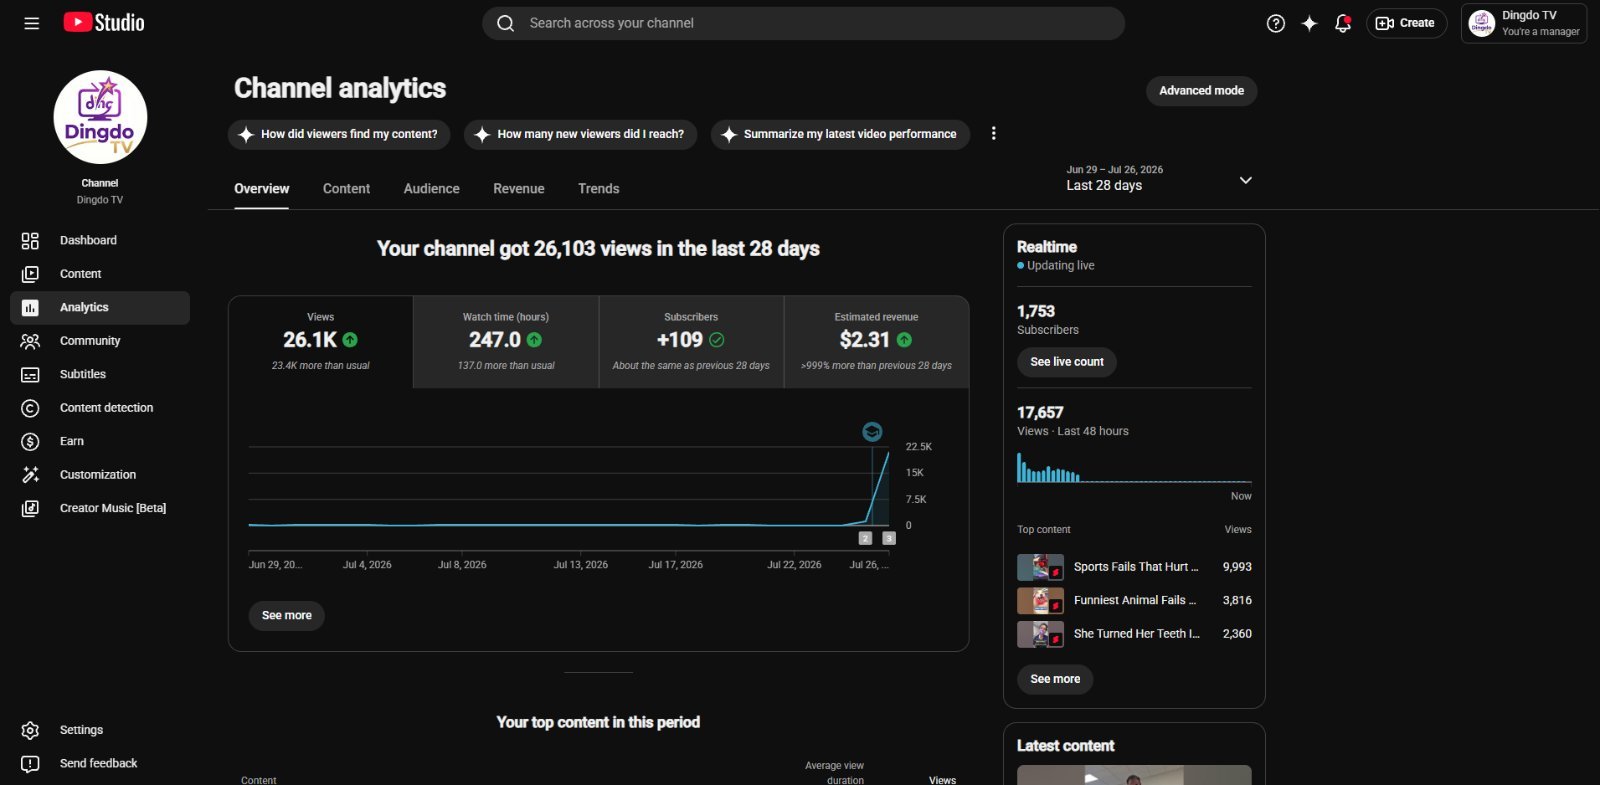Image resolution: width=1600 pixels, height=785 pixels.
Task: Click the chart marker labeled 2
Action: (866, 538)
